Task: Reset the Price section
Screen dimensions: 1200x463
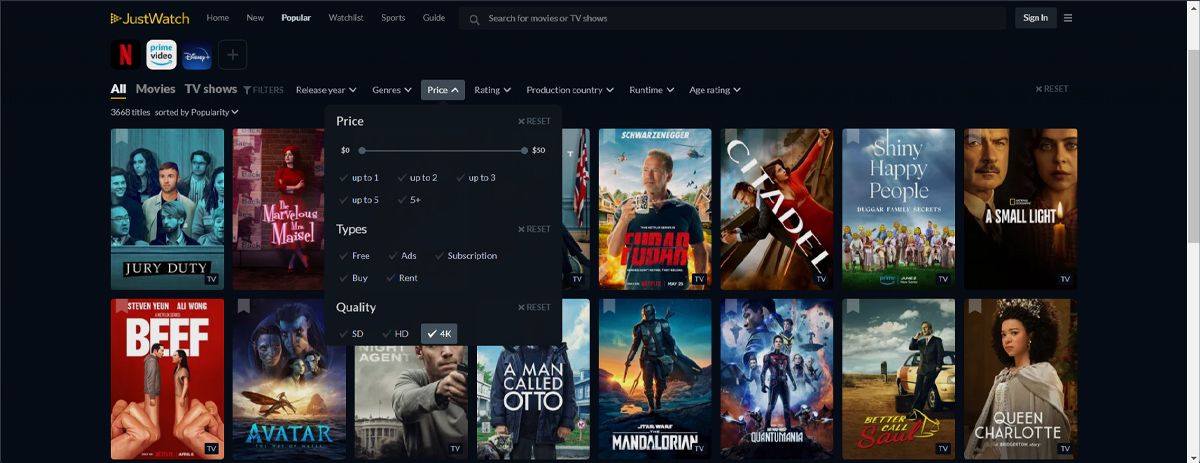Action: pos(534,121)
